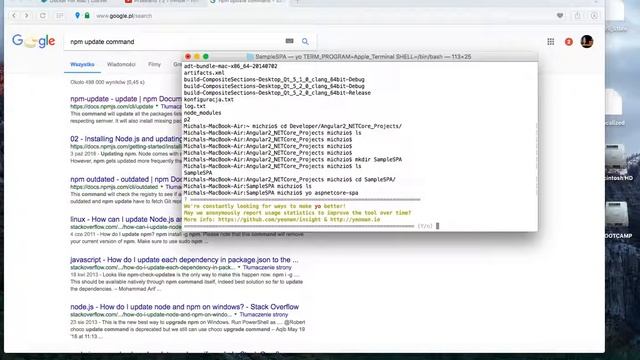
Task: Select the Filmy search tab
Action: tap(154, 64)
